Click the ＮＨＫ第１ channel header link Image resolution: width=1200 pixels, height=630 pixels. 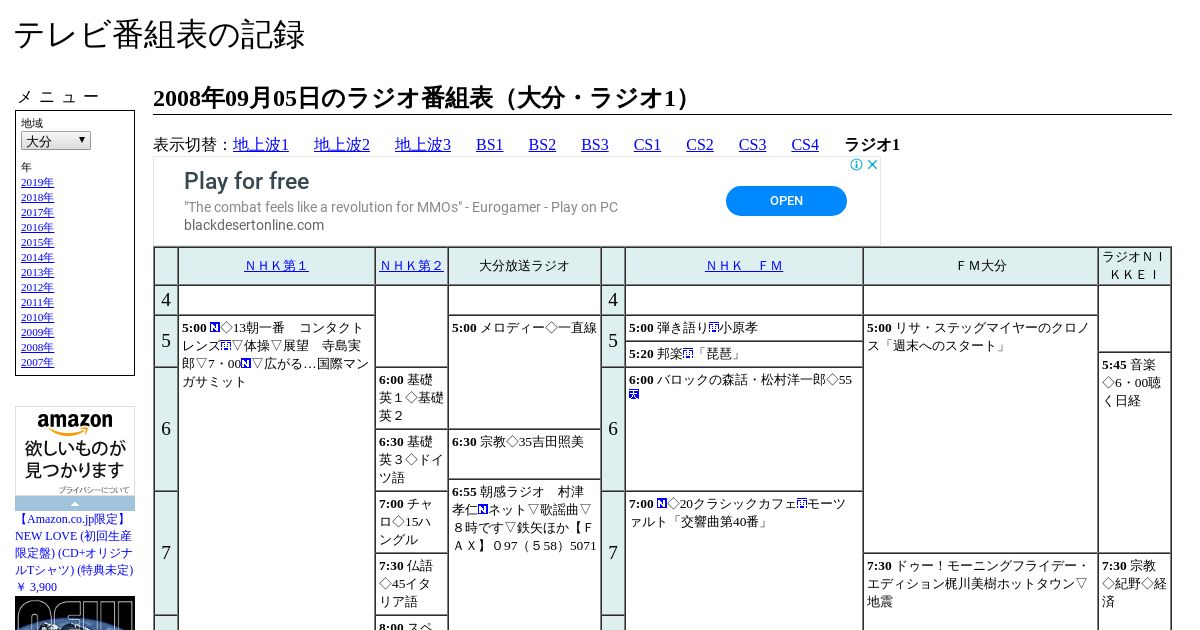click(x=276, y=266)
